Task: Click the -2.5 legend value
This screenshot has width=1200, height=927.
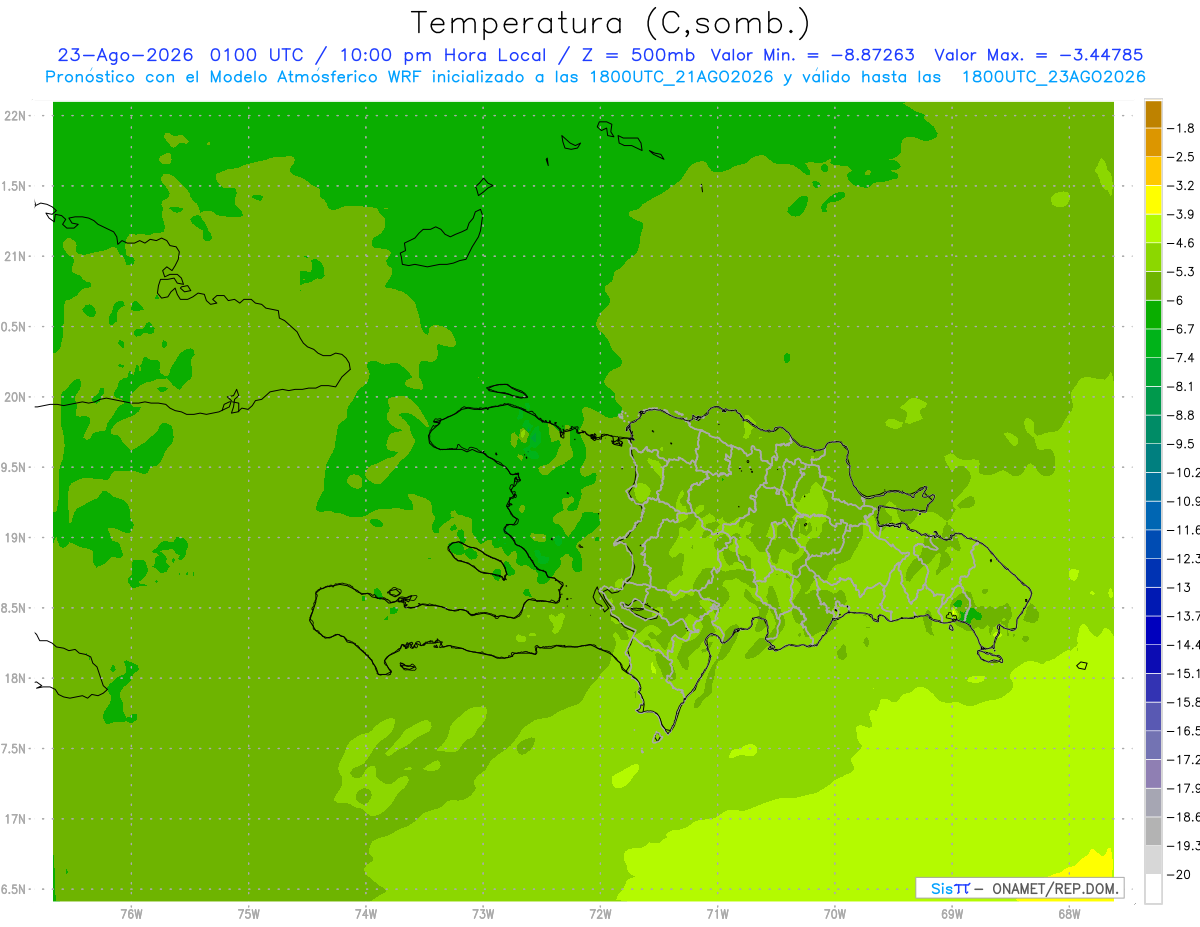Action: [1180, 157]
